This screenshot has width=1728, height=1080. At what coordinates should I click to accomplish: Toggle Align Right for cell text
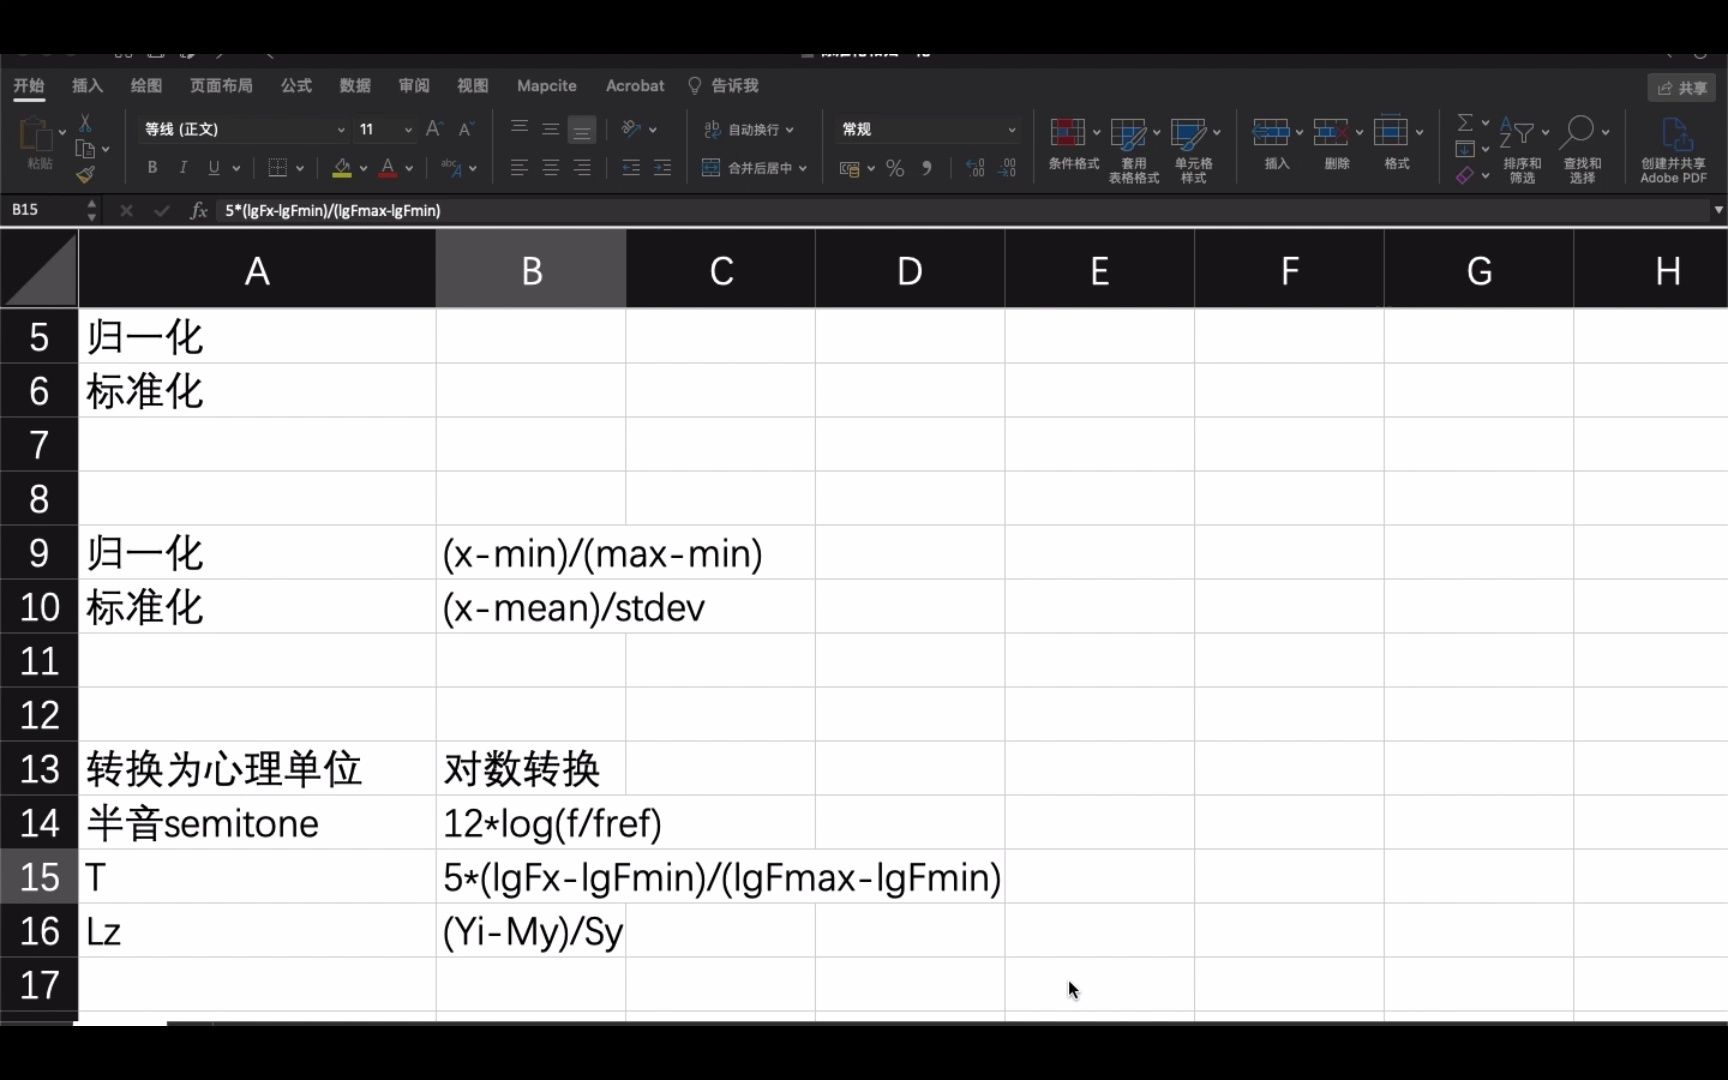(582, 168)
